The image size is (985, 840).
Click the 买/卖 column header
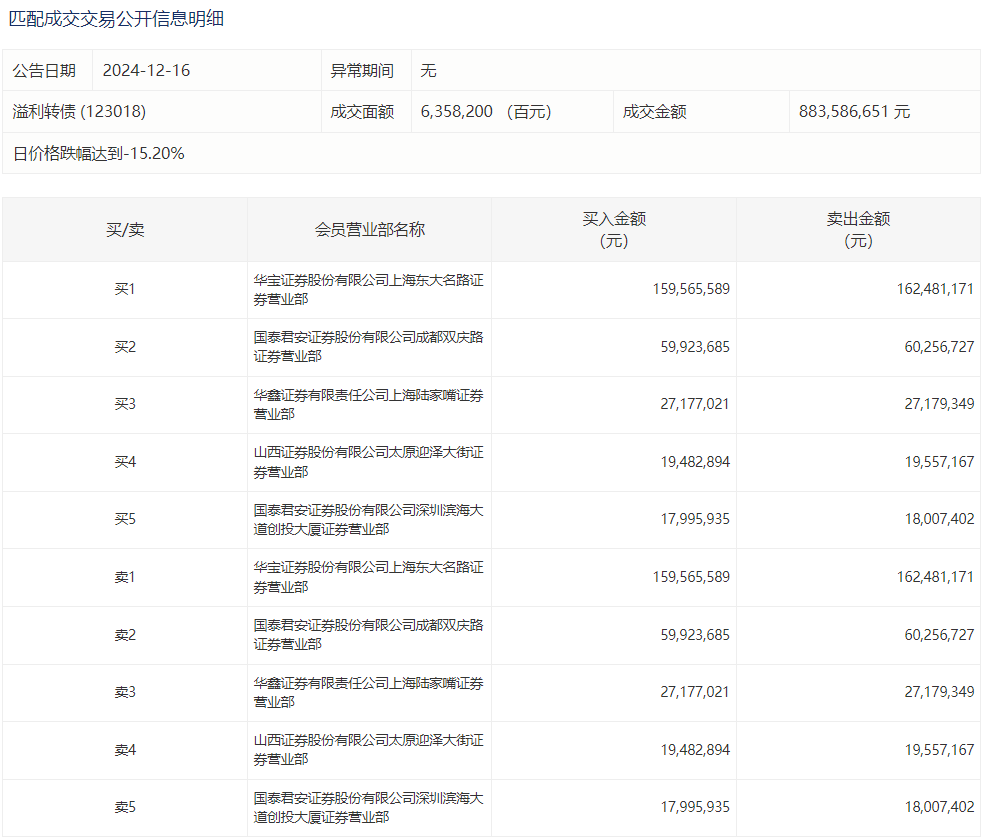(x=125, y=230)
